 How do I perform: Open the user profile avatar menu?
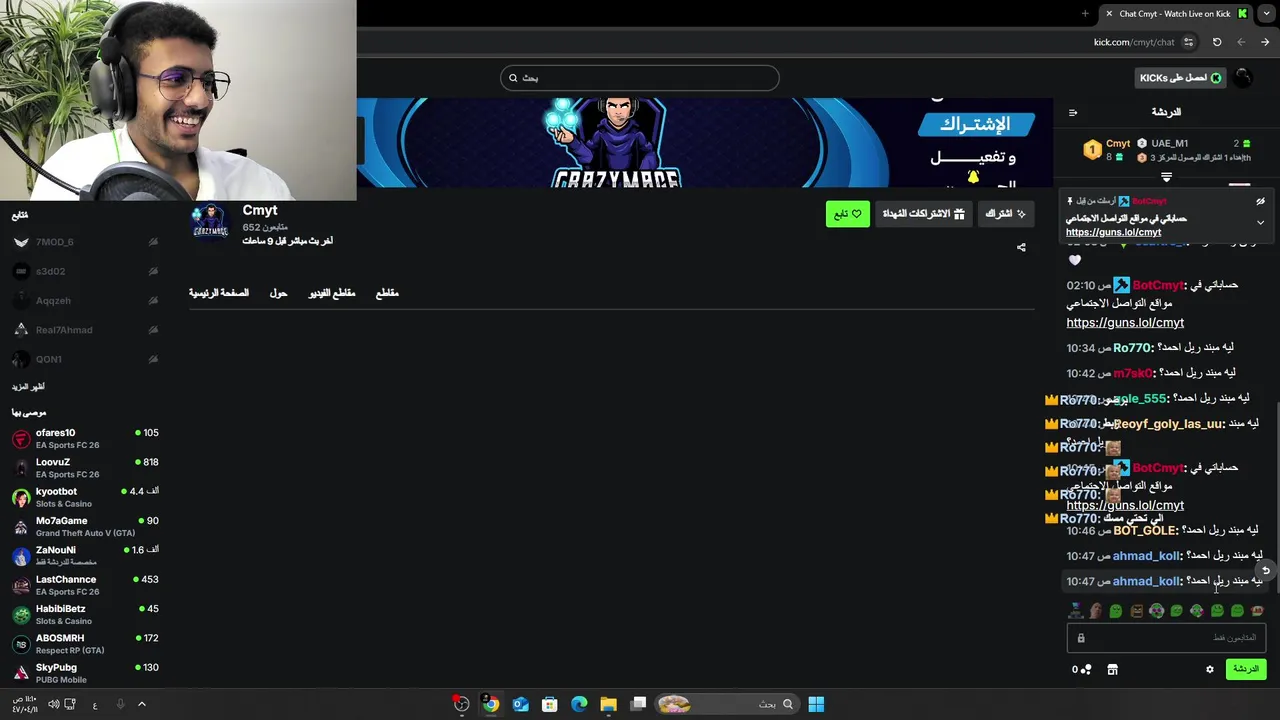point(1243,77)
